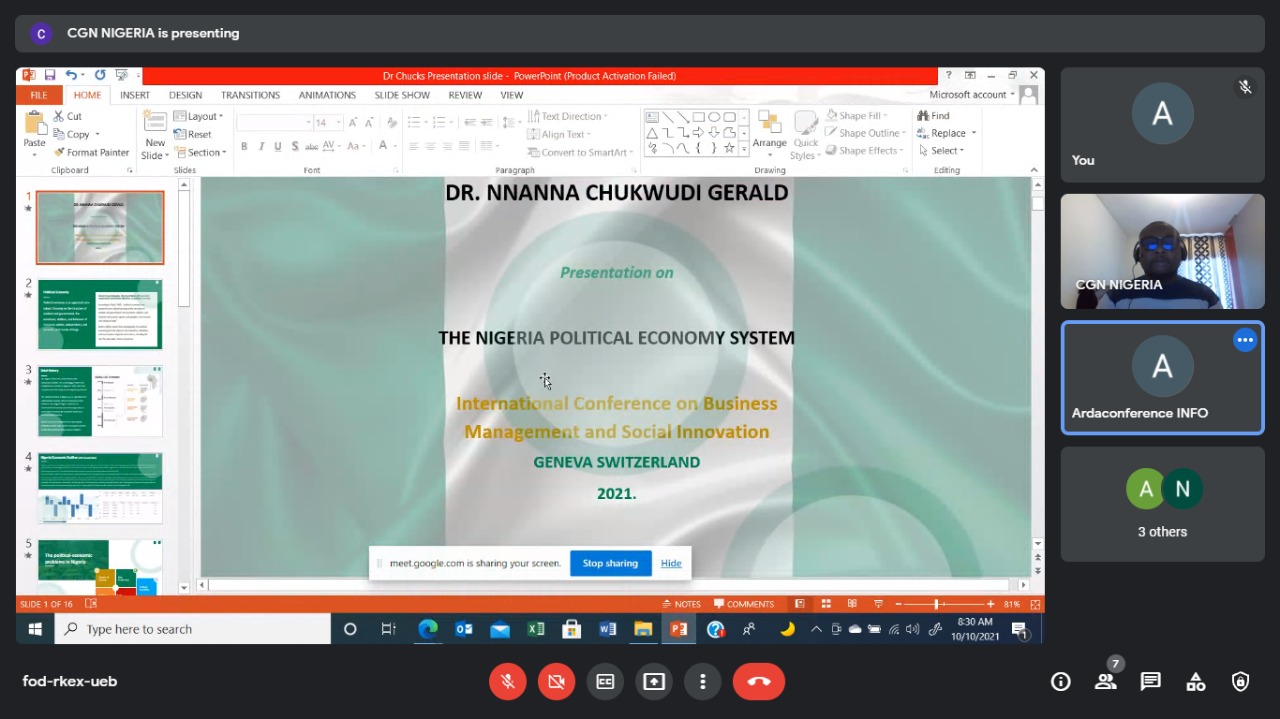
Task: Expand the Section dropdown
Action: tap(200, 152)
